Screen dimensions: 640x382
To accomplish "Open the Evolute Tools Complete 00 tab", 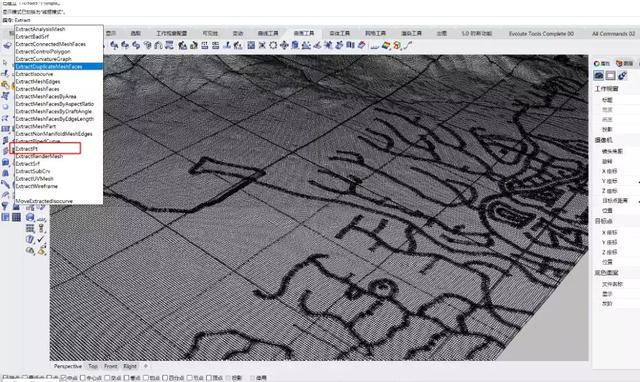I will 541,33.
